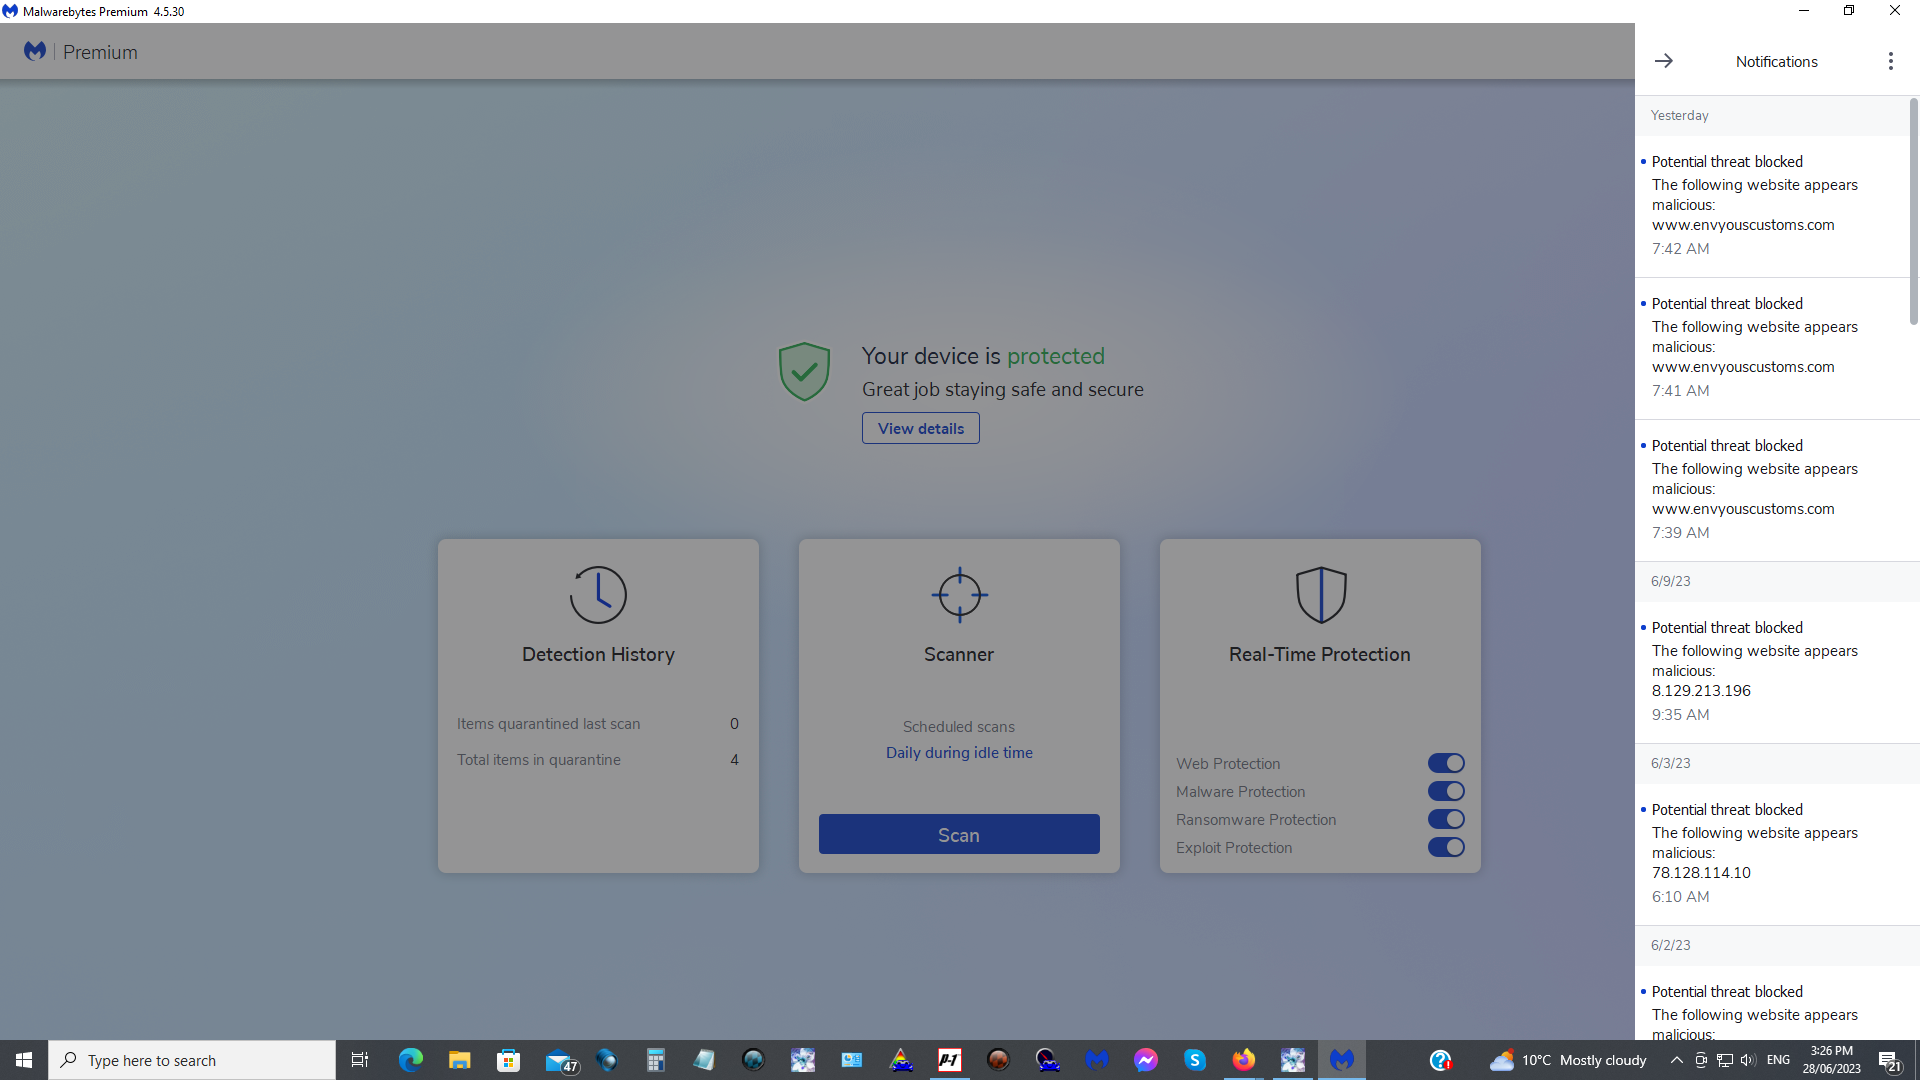Open Messenger from the taskbar
Screen dimensions: 1920x1080
pos(1145,1060)
